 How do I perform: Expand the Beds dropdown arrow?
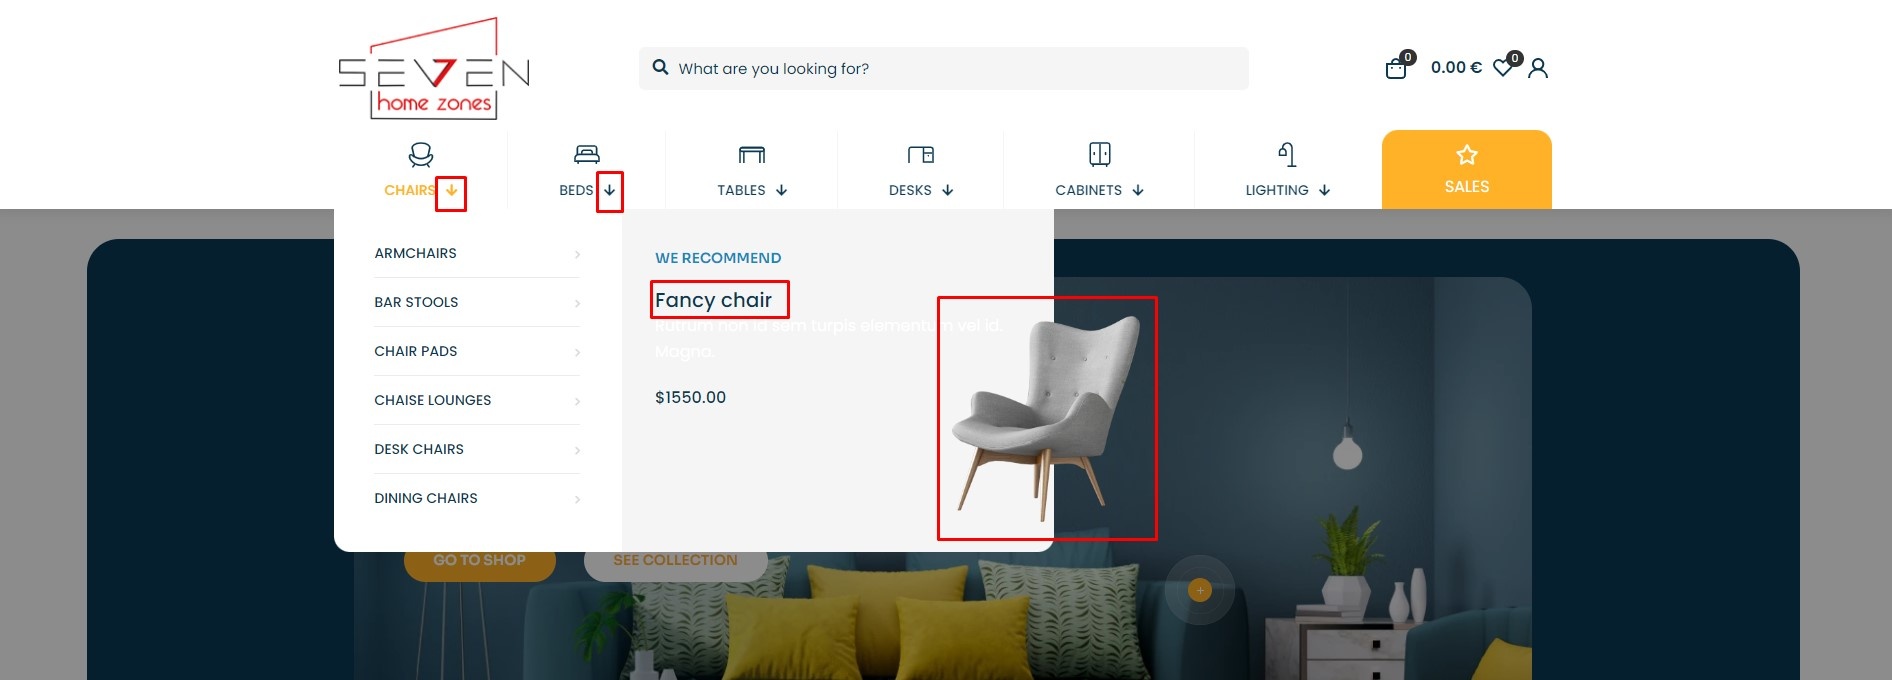click(x=610, y=191)
